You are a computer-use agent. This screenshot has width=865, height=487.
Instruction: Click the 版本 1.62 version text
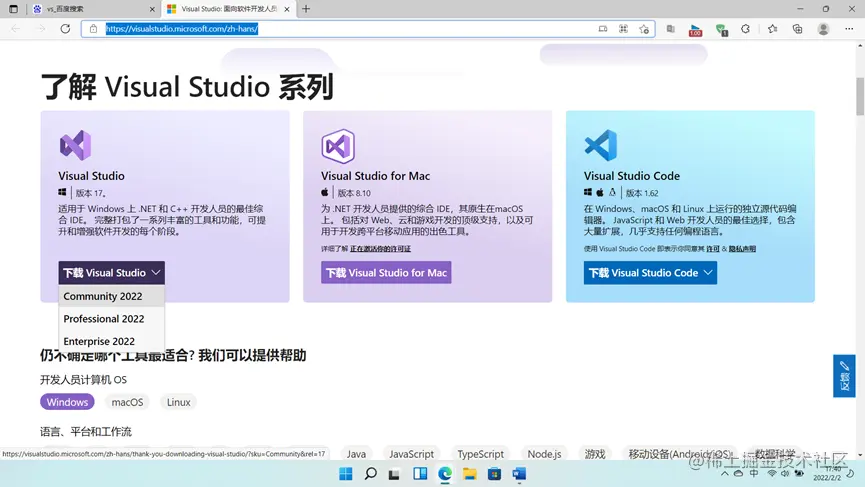pos(642,193)
